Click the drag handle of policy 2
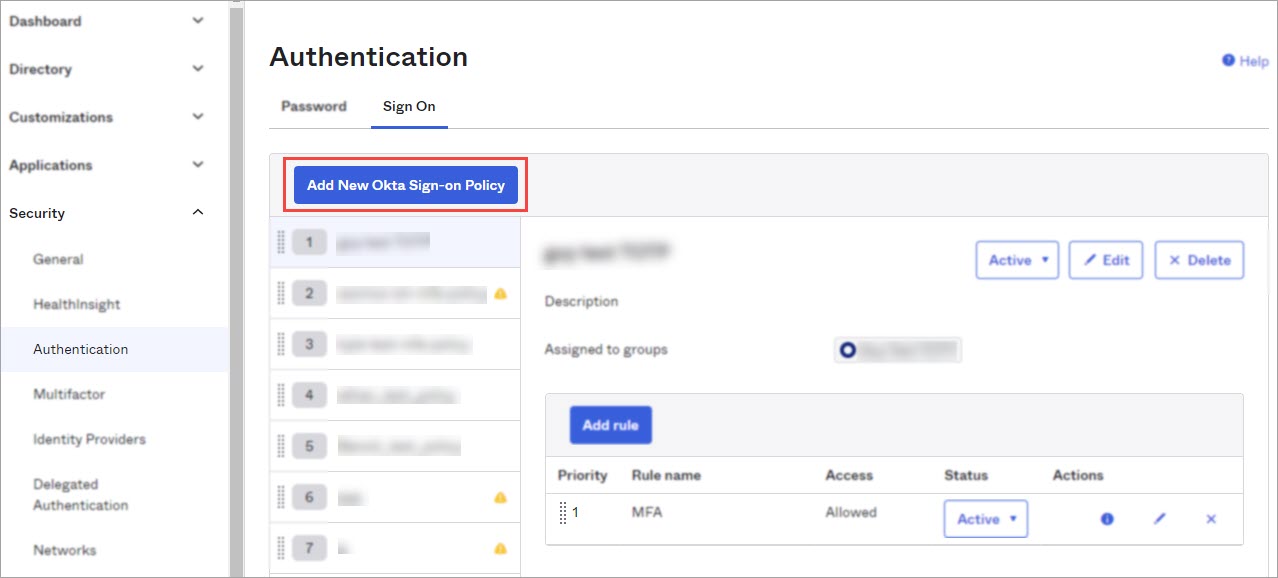 tap(281, 293)
